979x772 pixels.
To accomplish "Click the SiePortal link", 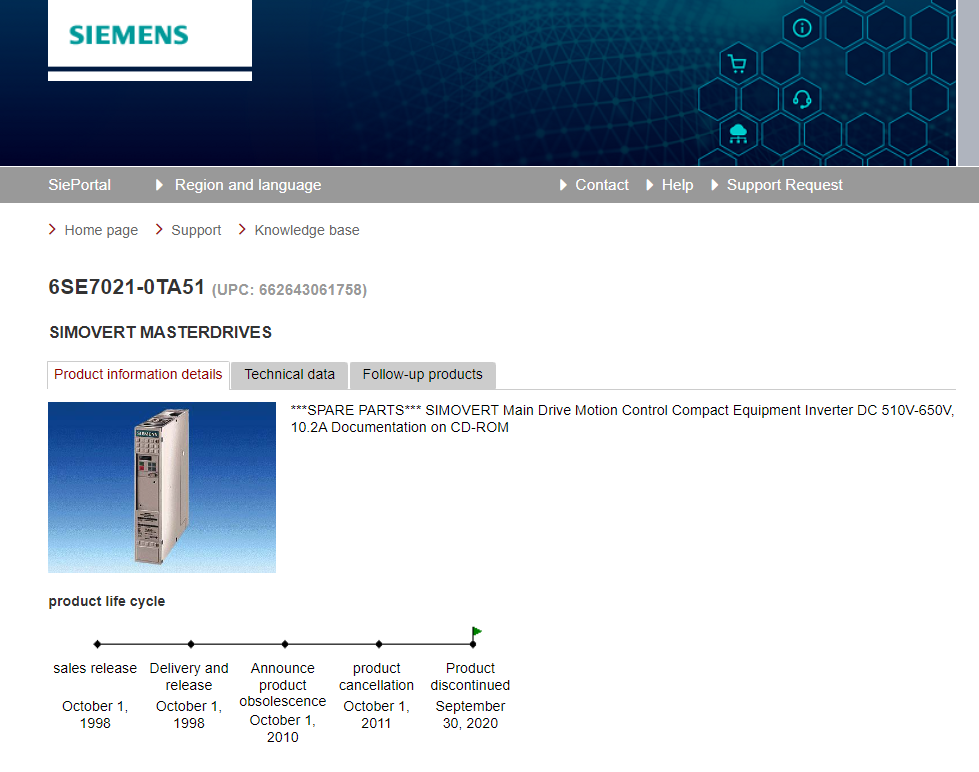I will [x=79, y=185].
